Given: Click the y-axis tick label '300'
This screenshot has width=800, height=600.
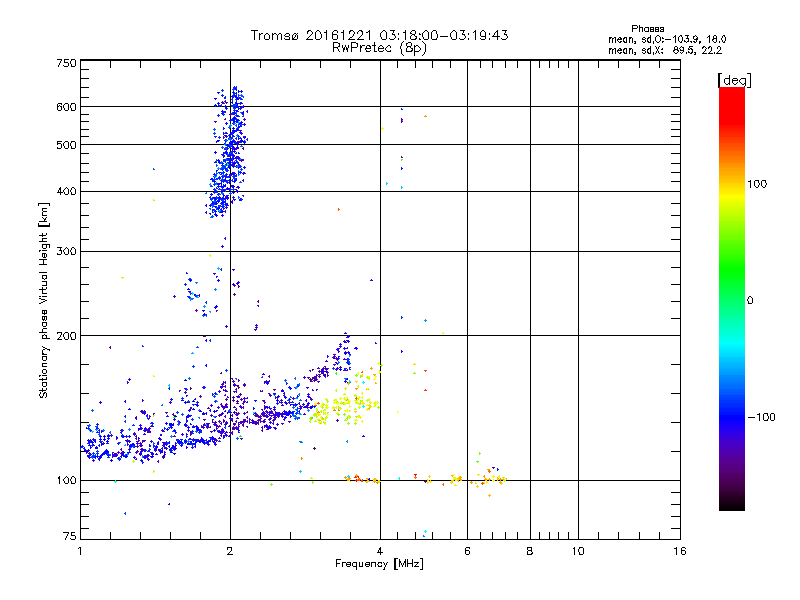Looking at the screenshot, I should point(67,252).
